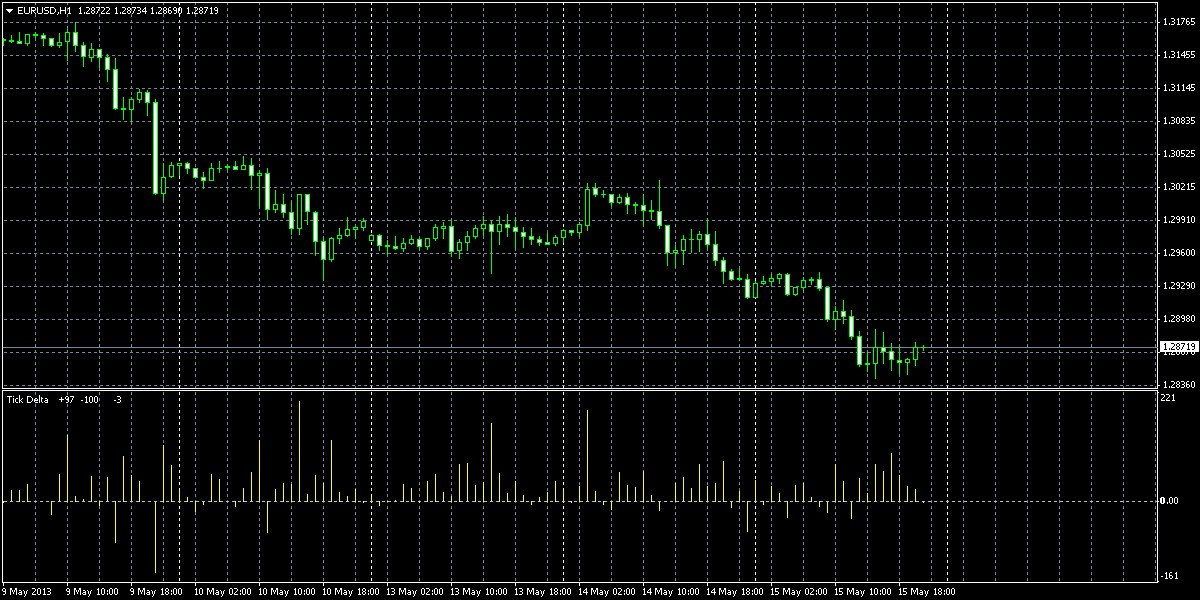The width and height of the screenshot is (1200, 600).
Task: Click the triangle icon before EURUSD,H1
Action: tap(9, 10)
